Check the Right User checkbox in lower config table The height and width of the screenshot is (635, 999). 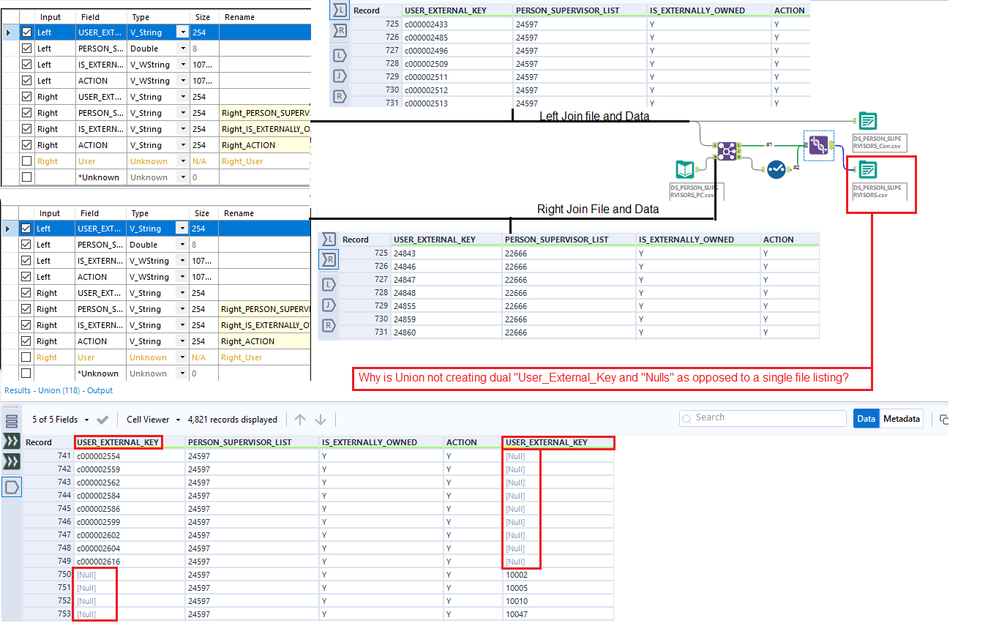[26, 357]
